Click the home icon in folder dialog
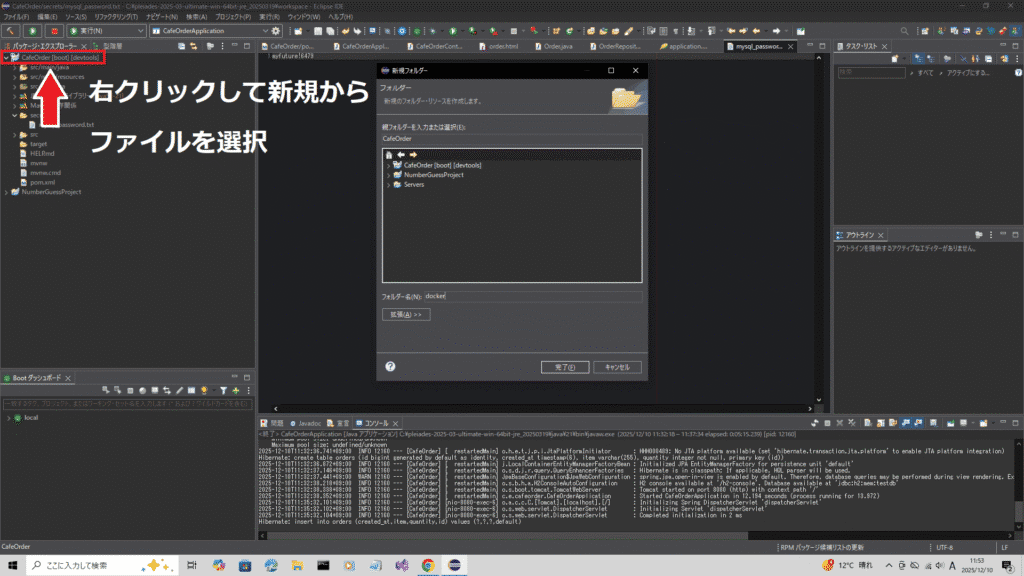Image resolution: width=1024 pixels, height=576 pixels. [388, 154]
